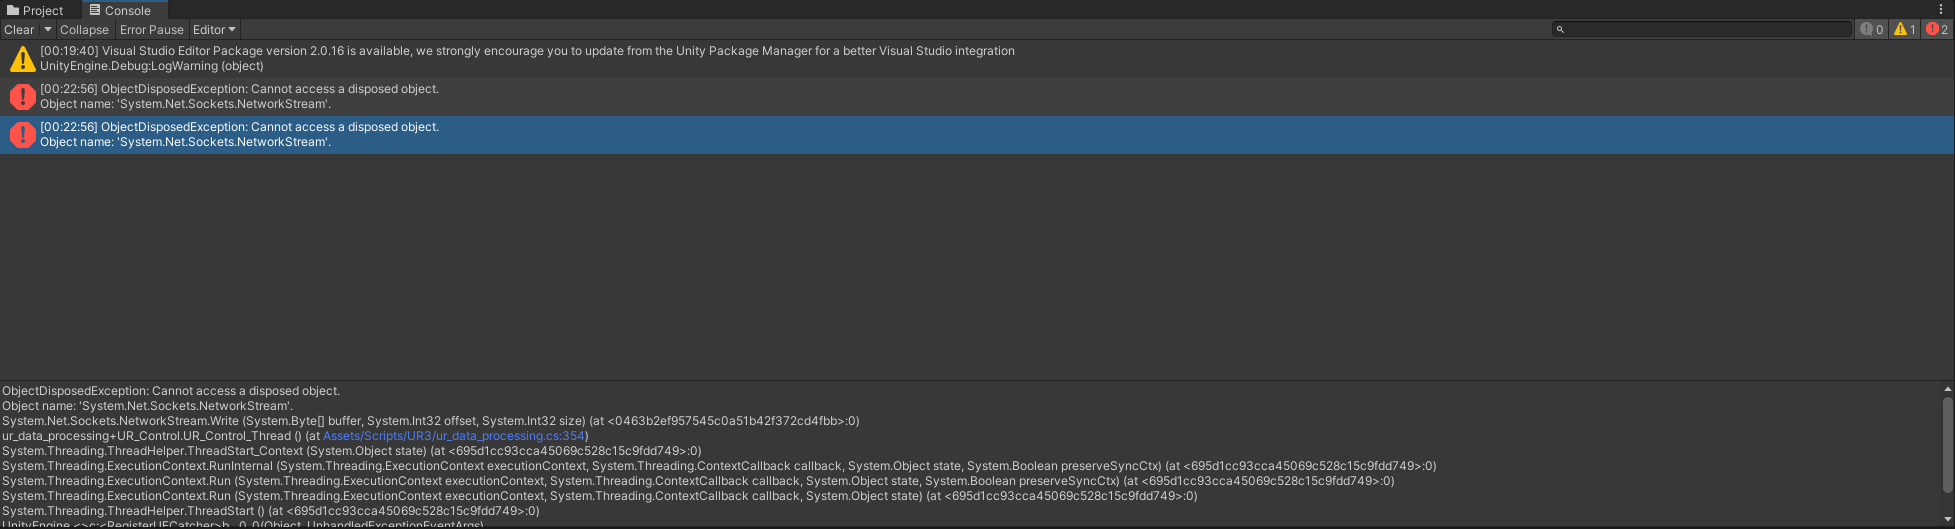The width and height of the screenshot is (1955, 529).
Task: Toggle info message filter showing 0
Action: 1872,30
